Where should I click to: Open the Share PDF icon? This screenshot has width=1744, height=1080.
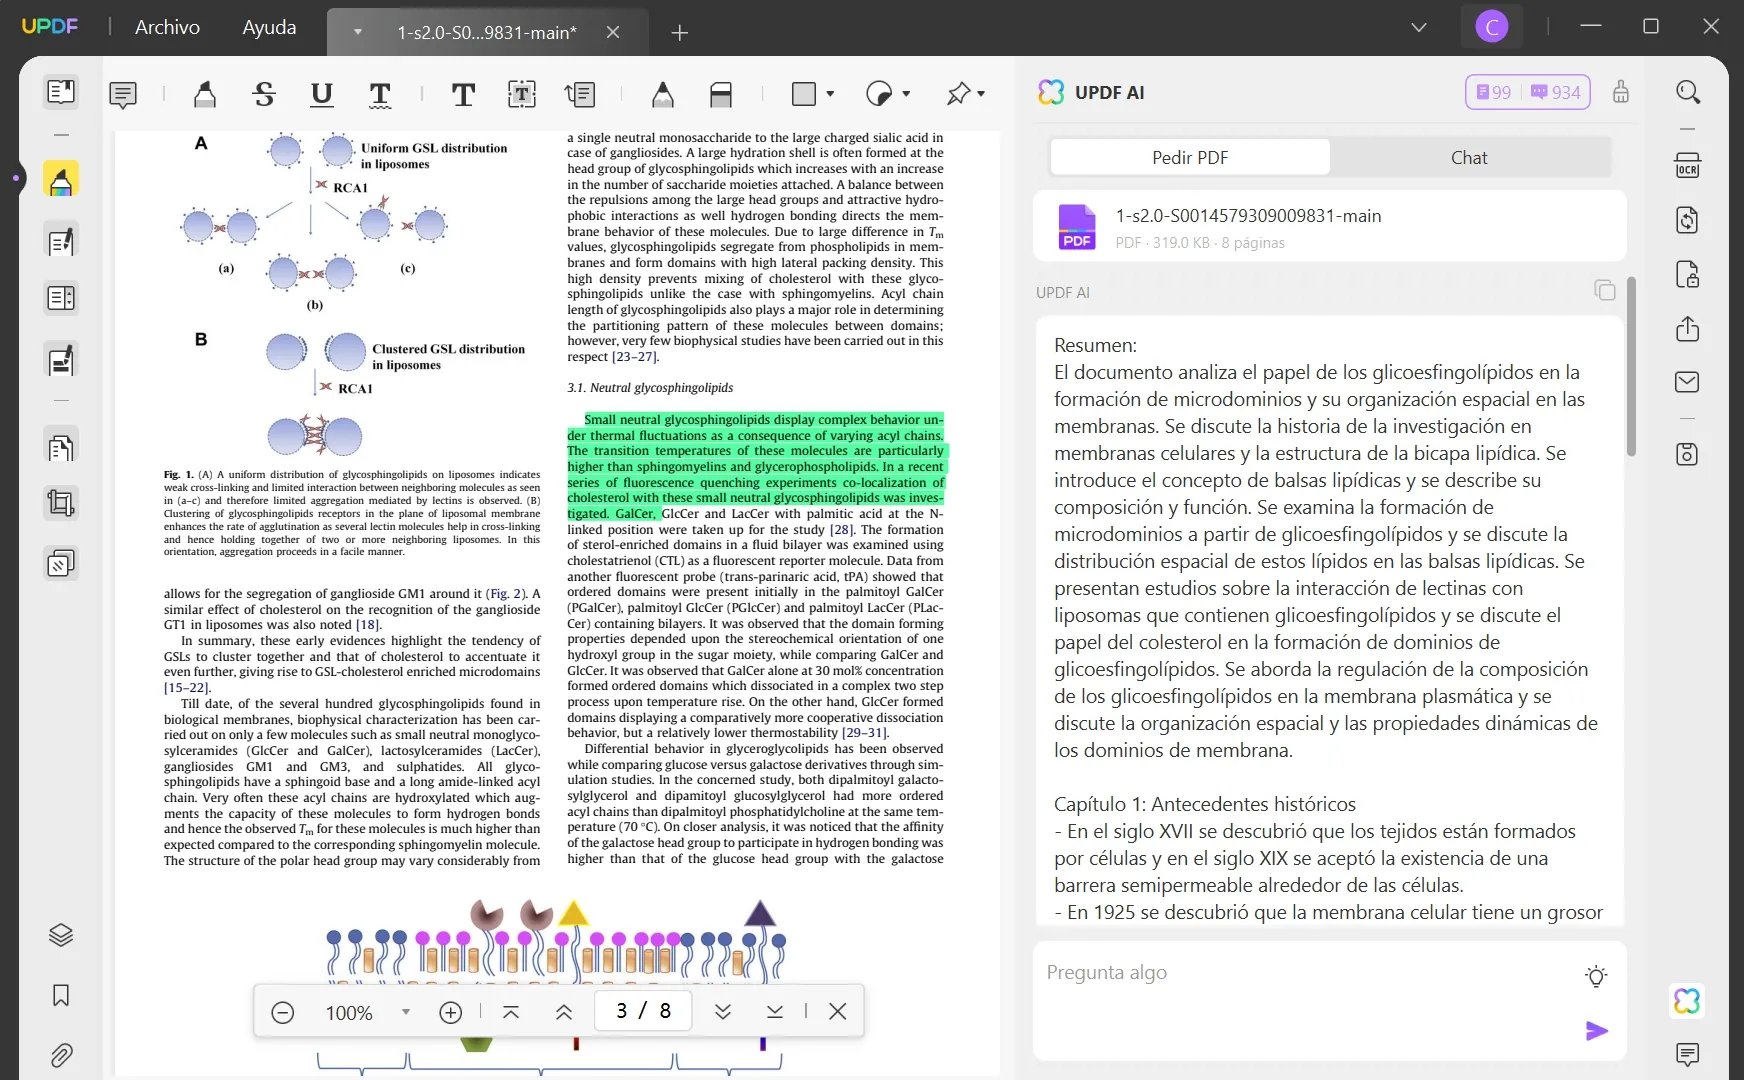coord(1688,328)
